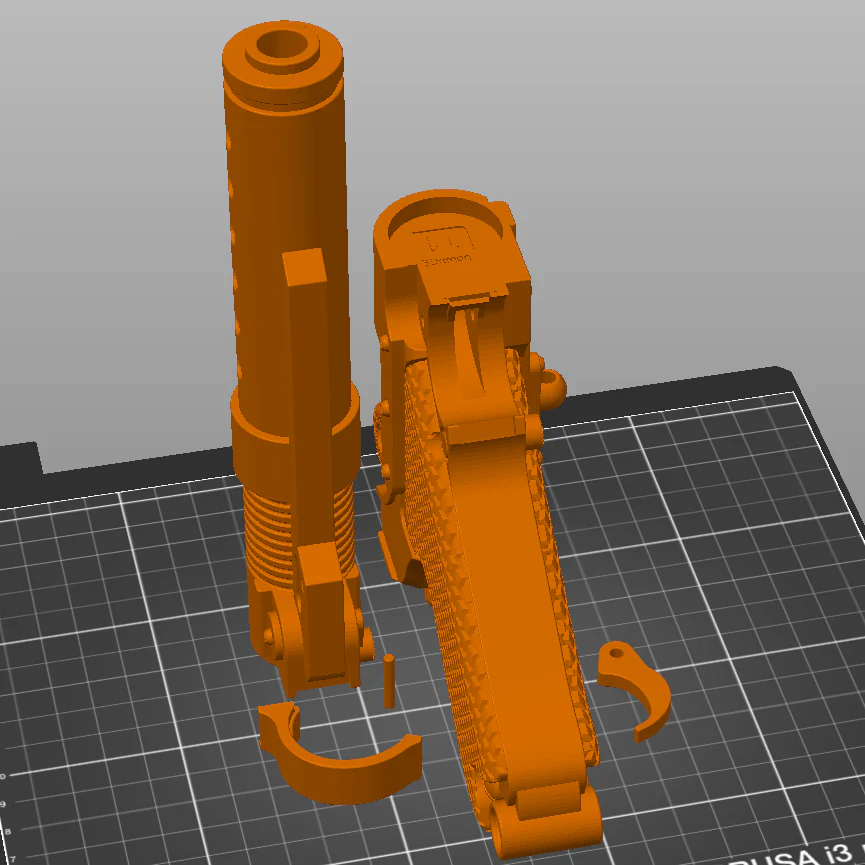Click the engraved logo on circular top

pos(445,245)
